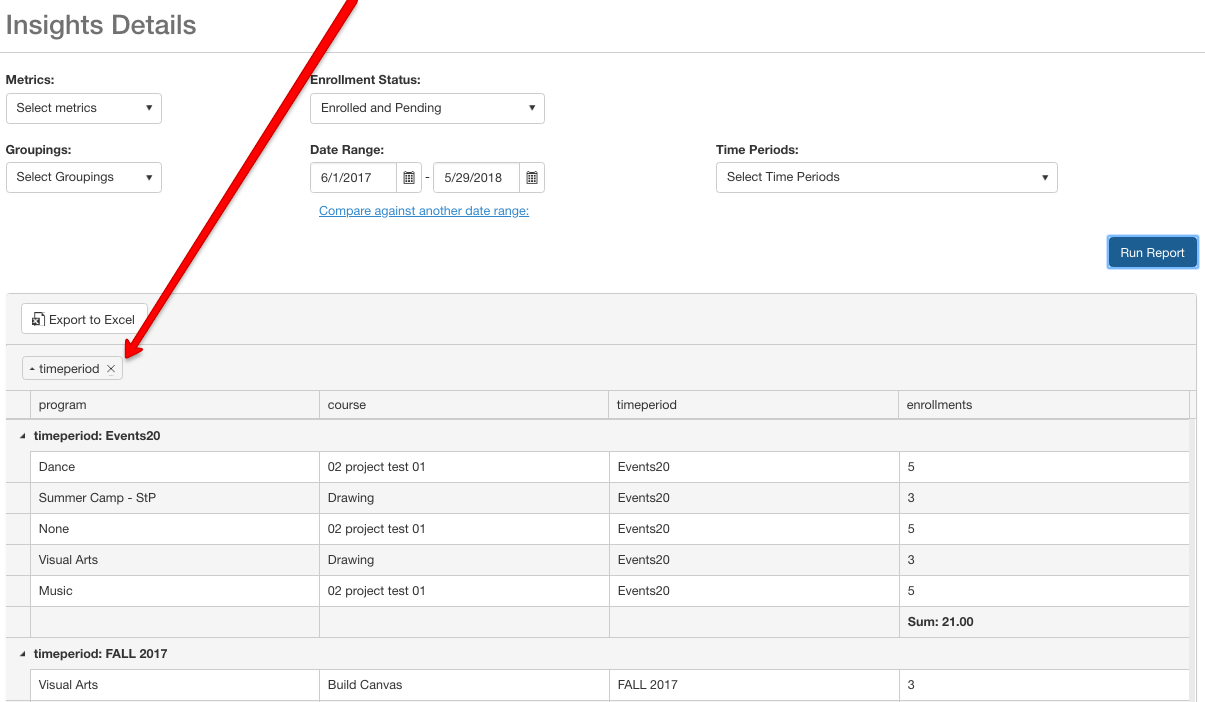Click Compare against another date range link
Image resolution: width=1205 pixels, height=702 pixels.
(424, 211)
